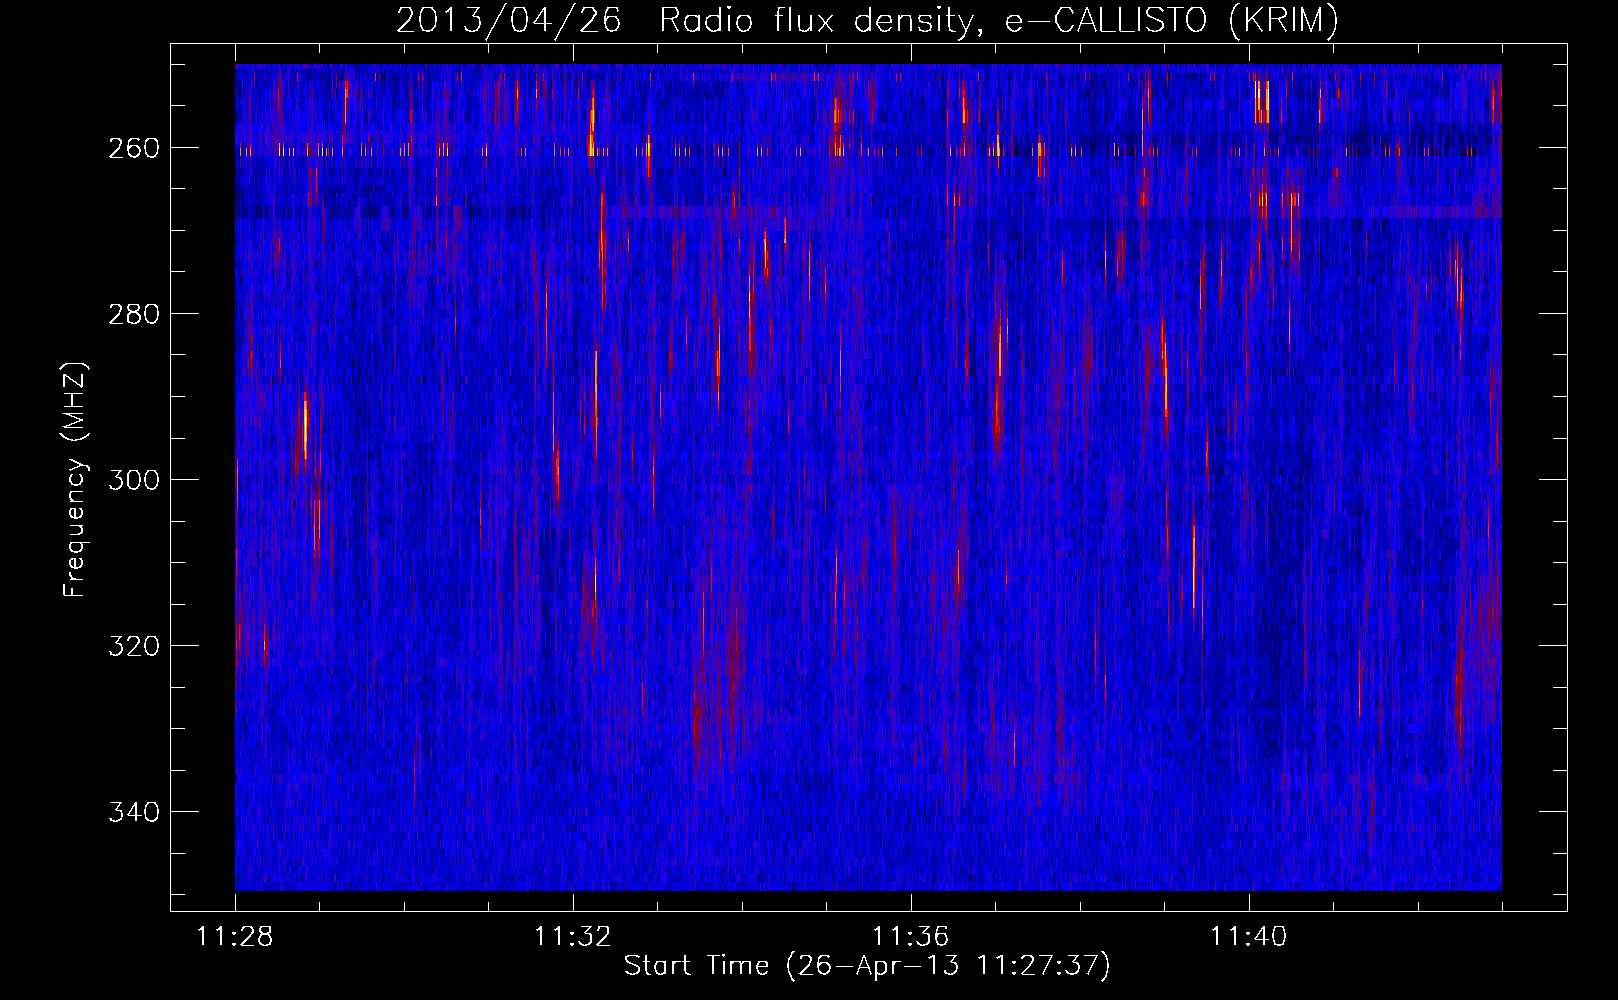Click the 280 frequency tick label
1618x1000 pixels.
pos(133,314)
